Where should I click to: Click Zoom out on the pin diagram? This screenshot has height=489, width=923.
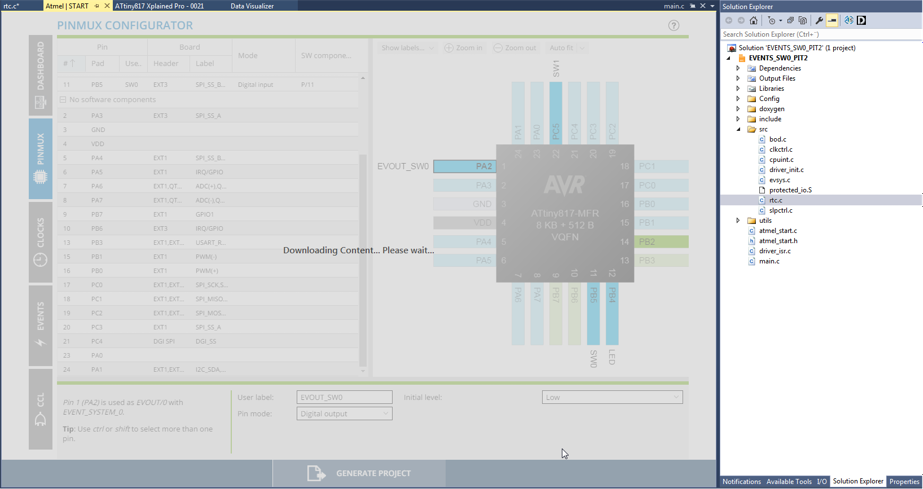click(x=514, y=48)
